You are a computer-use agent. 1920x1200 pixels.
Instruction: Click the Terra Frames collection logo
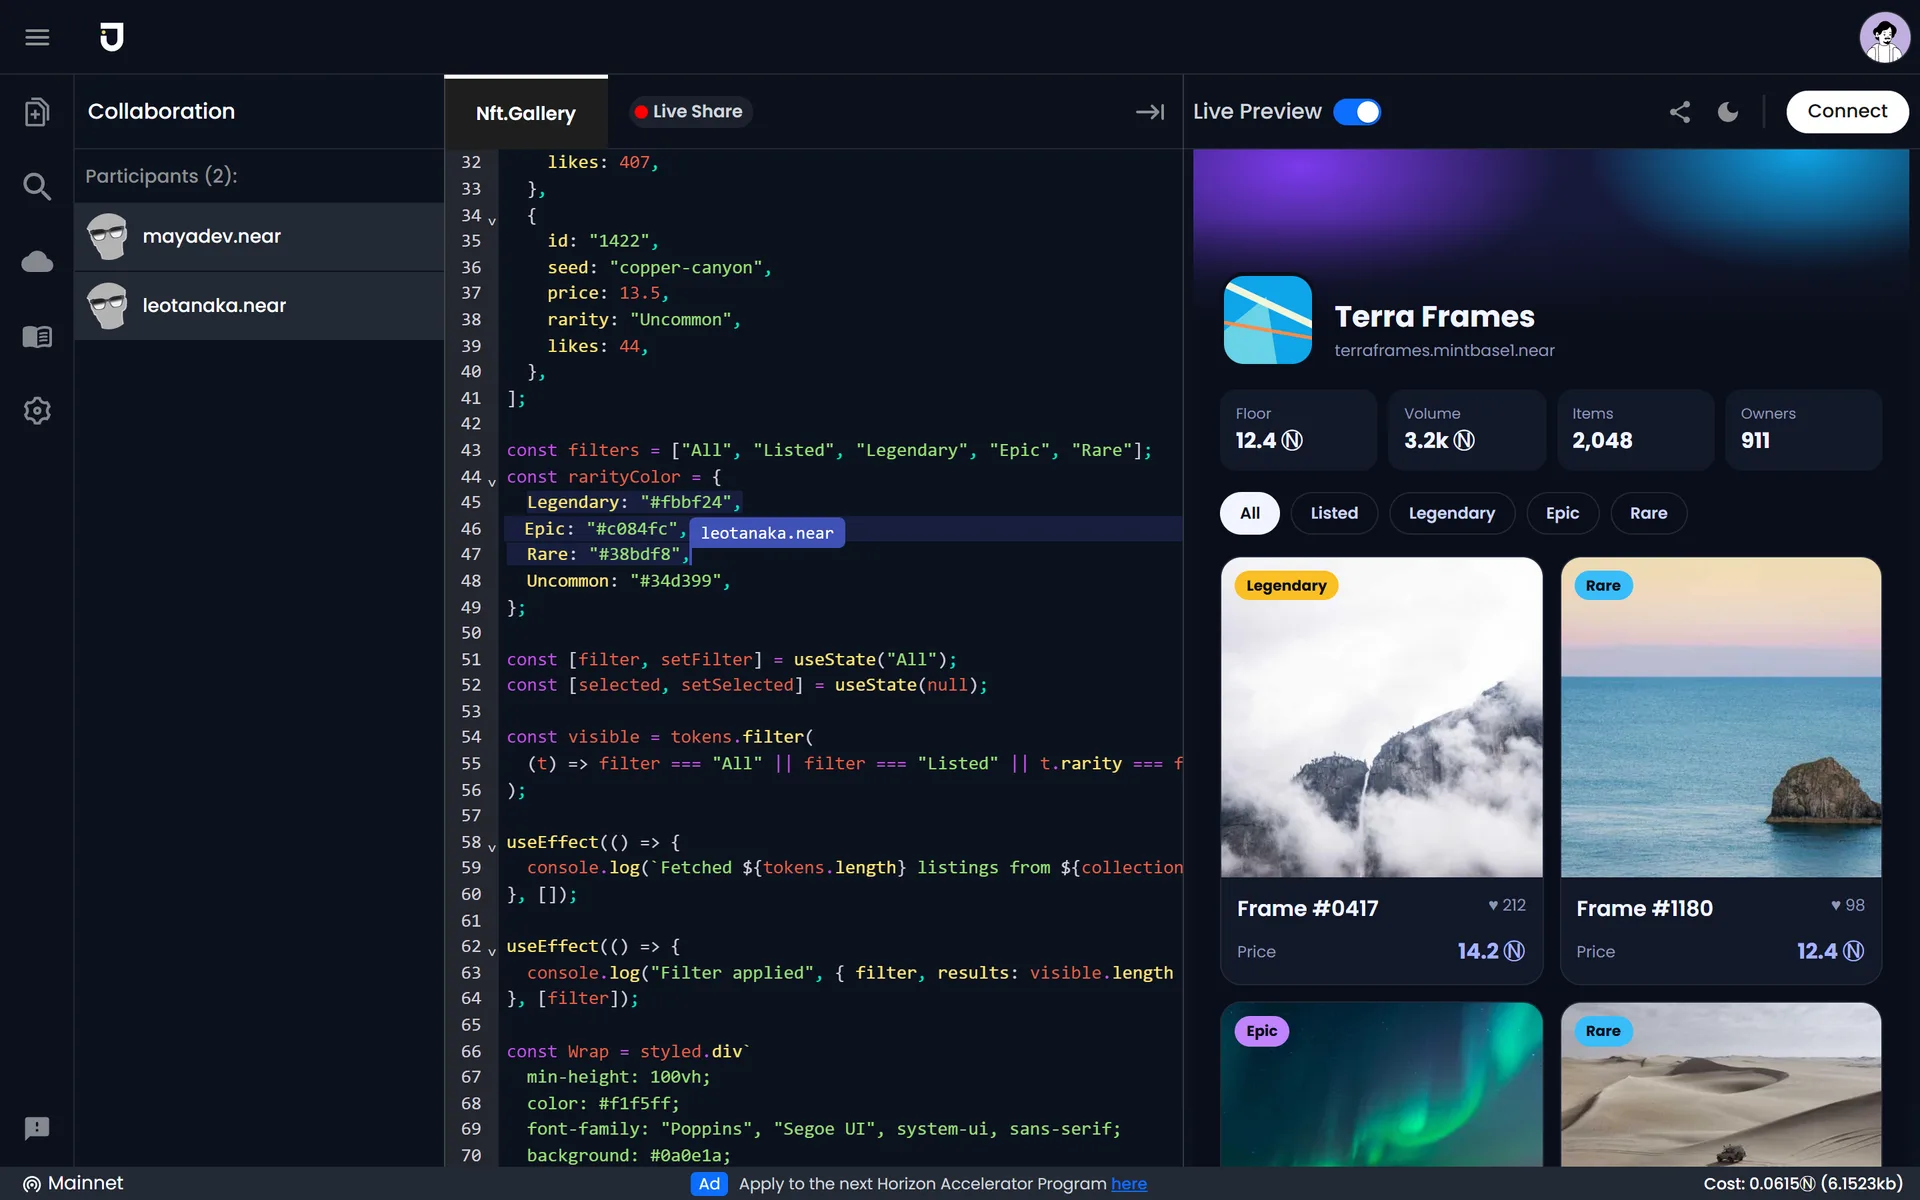point(1268,320)
